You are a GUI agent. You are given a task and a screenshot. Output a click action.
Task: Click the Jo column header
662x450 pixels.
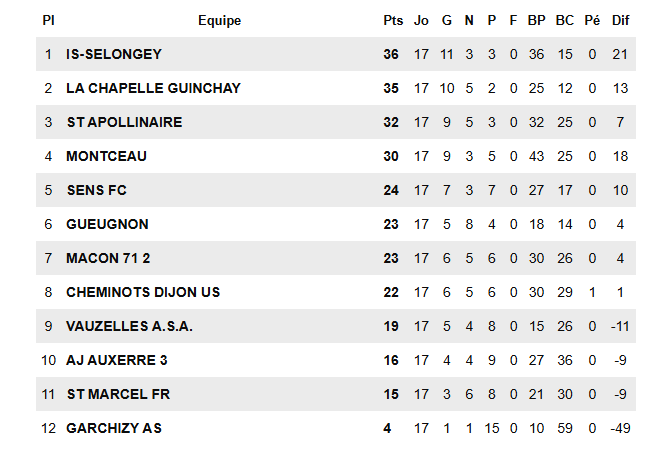[x=421, y=20]
